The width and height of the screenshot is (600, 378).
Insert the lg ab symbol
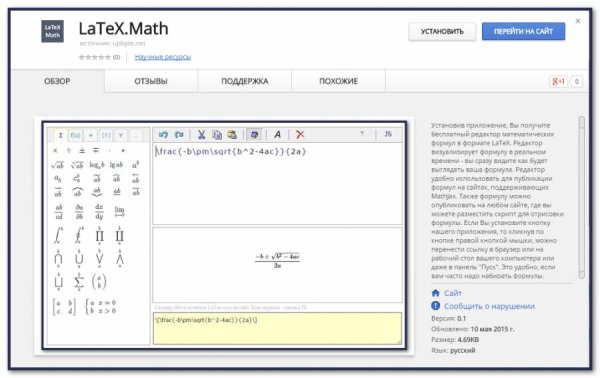[116, 165]
